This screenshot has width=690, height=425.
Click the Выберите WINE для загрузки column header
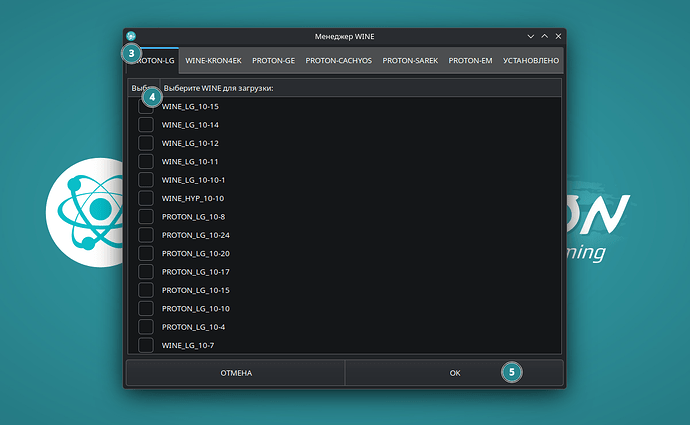click(350, 88)
